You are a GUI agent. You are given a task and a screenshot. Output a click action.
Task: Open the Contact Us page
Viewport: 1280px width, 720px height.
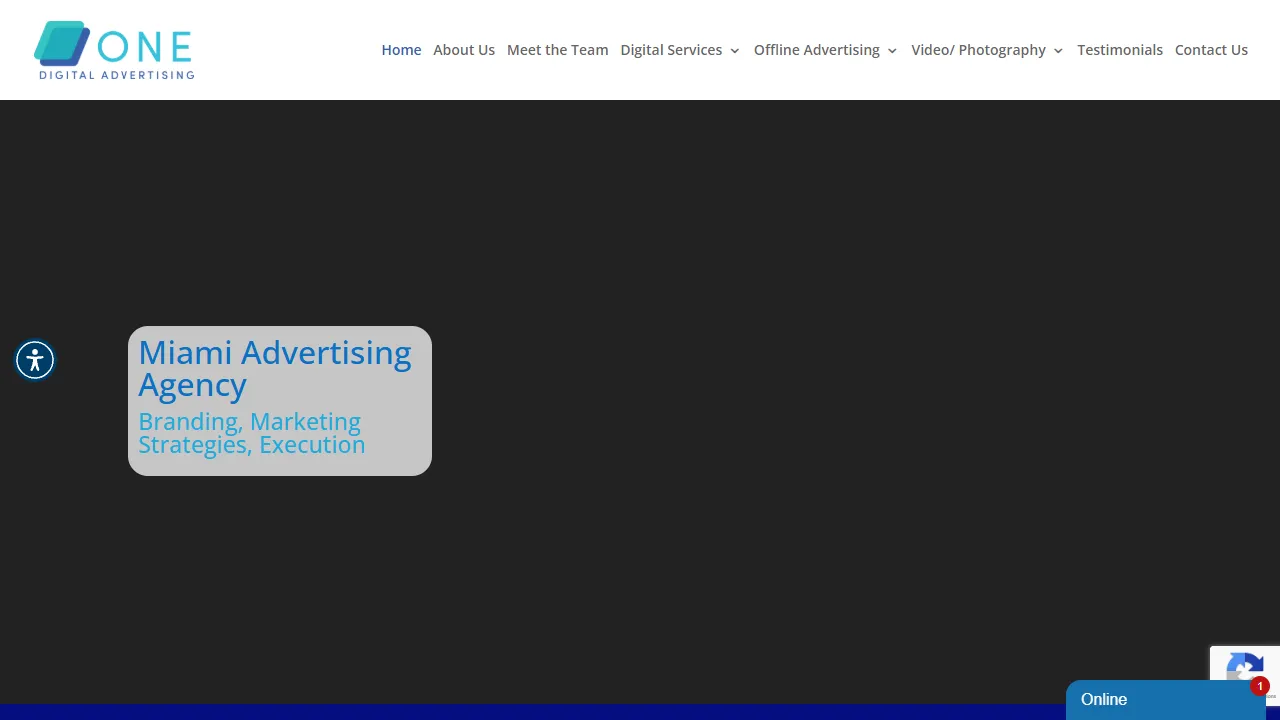(1211, 50)
